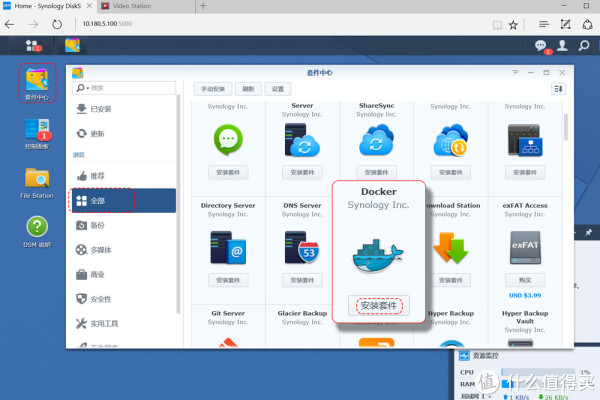Screen dimensions: 600x400
Task: Click the Manual Install button
Action: (213, 89)
